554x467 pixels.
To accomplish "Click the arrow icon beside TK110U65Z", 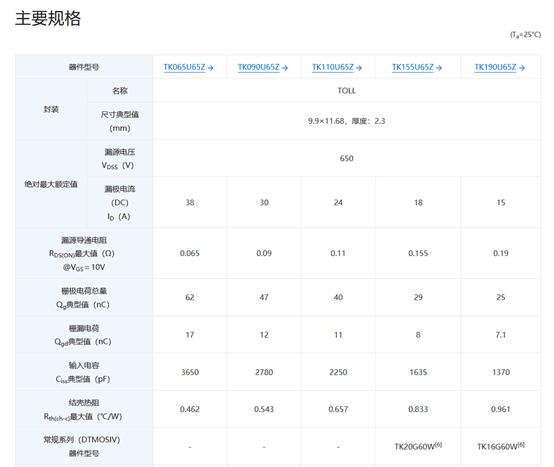I will coord(359,68).
